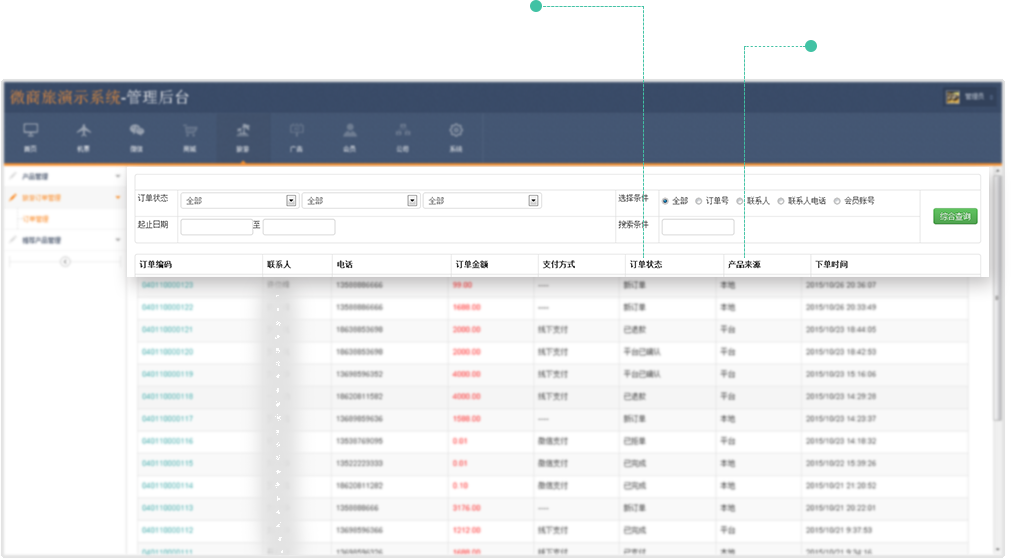The image size is (1011, 559).
Task: Click the monitor home icon in navigation
Action: (x=30, y=135)
